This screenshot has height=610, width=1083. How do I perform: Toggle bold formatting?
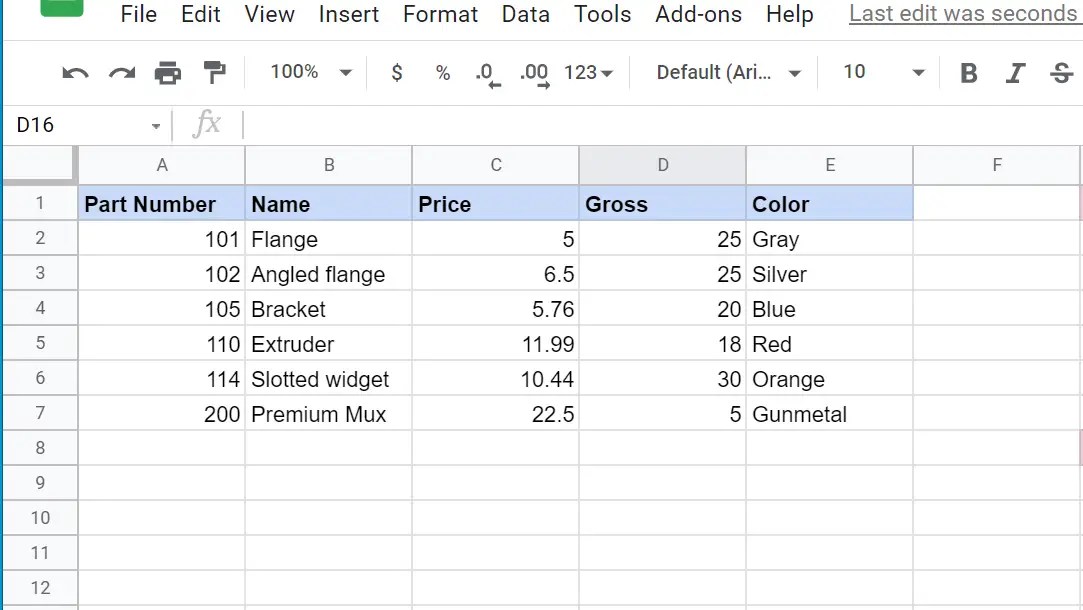(x=968, y=72)
